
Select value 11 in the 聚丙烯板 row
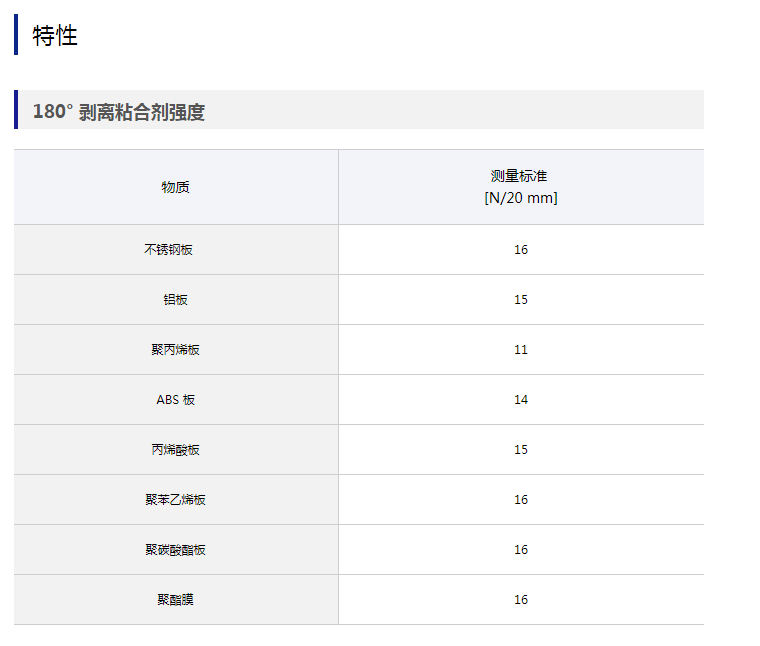pyautogui.click(x=521, y=349)
